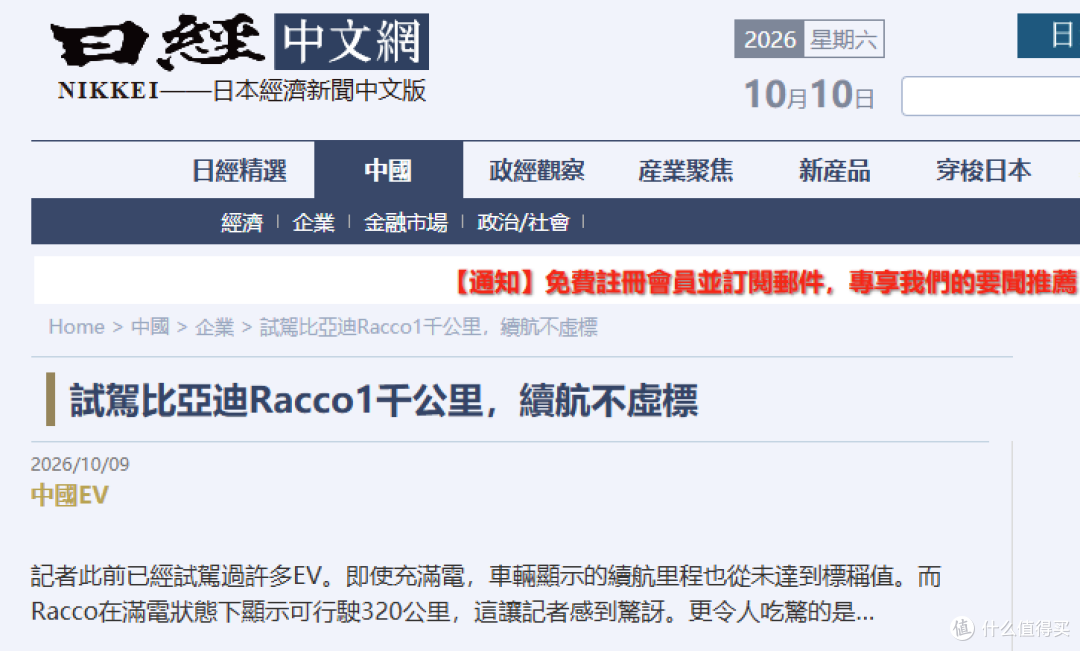Open the 日經精選 navigation tab
1080x651 pixels.
point(239,170)
